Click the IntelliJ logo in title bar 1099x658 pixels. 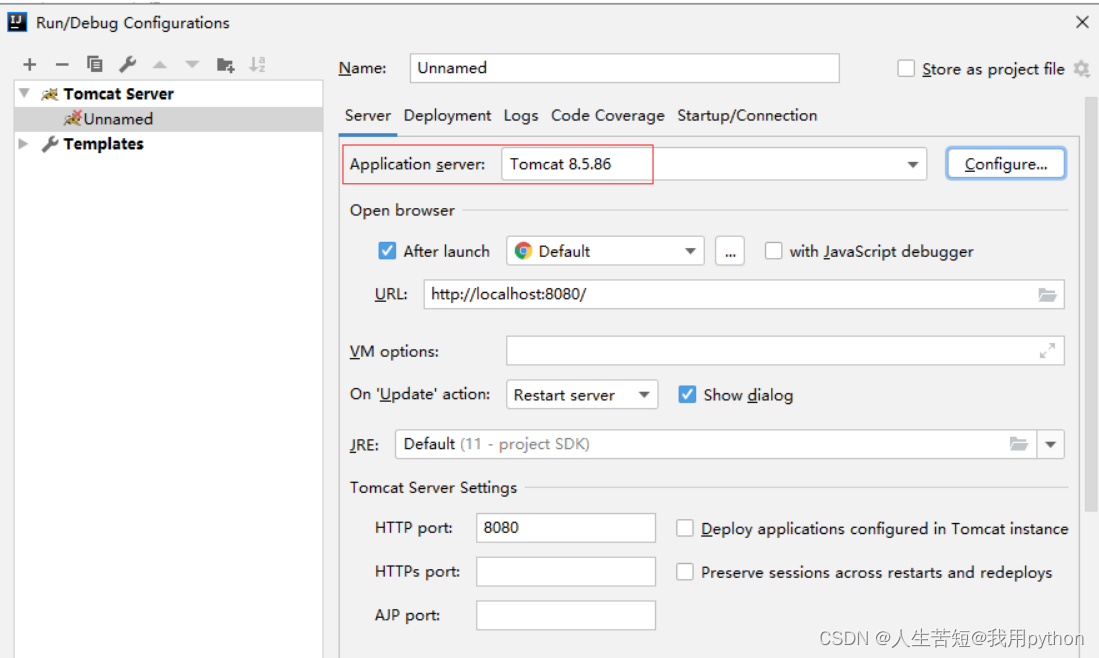[x=17, y=22]
